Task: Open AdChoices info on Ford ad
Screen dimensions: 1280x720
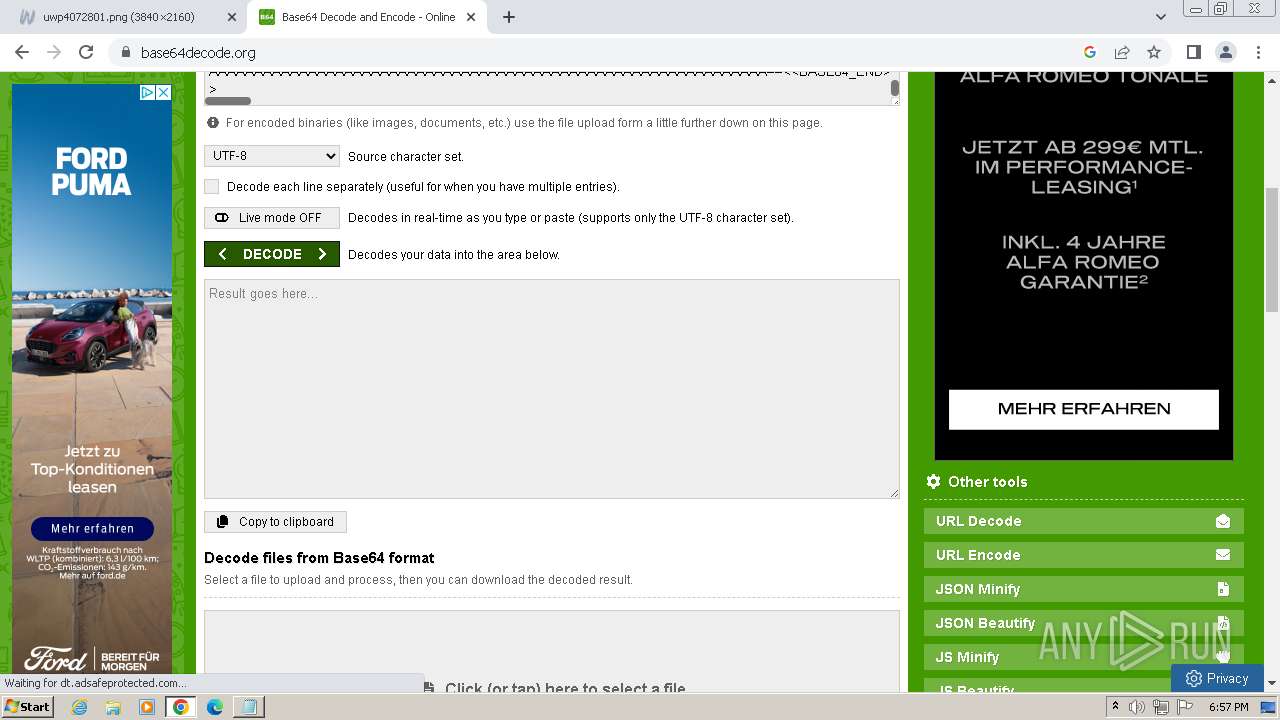Action: coord(147,92)
